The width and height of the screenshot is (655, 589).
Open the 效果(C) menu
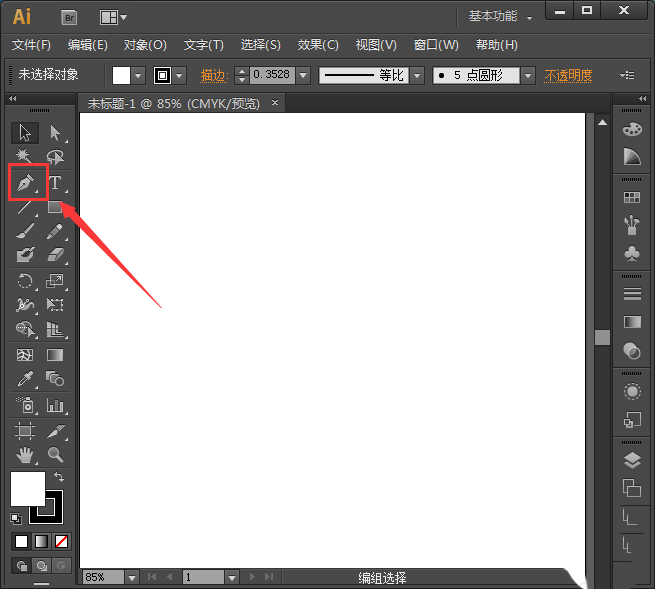[x=318, y=45]
